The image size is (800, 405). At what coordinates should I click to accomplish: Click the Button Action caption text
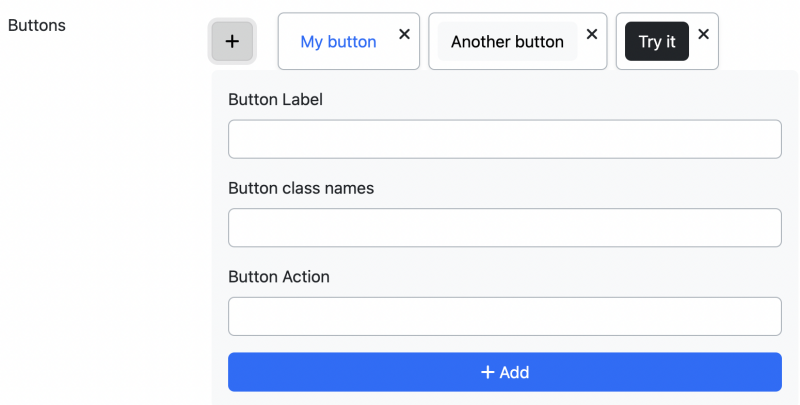(279, 276)
